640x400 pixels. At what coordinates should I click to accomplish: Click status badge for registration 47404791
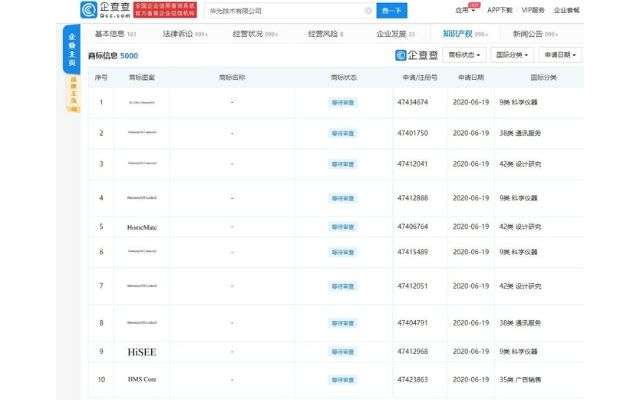(342, 323)
